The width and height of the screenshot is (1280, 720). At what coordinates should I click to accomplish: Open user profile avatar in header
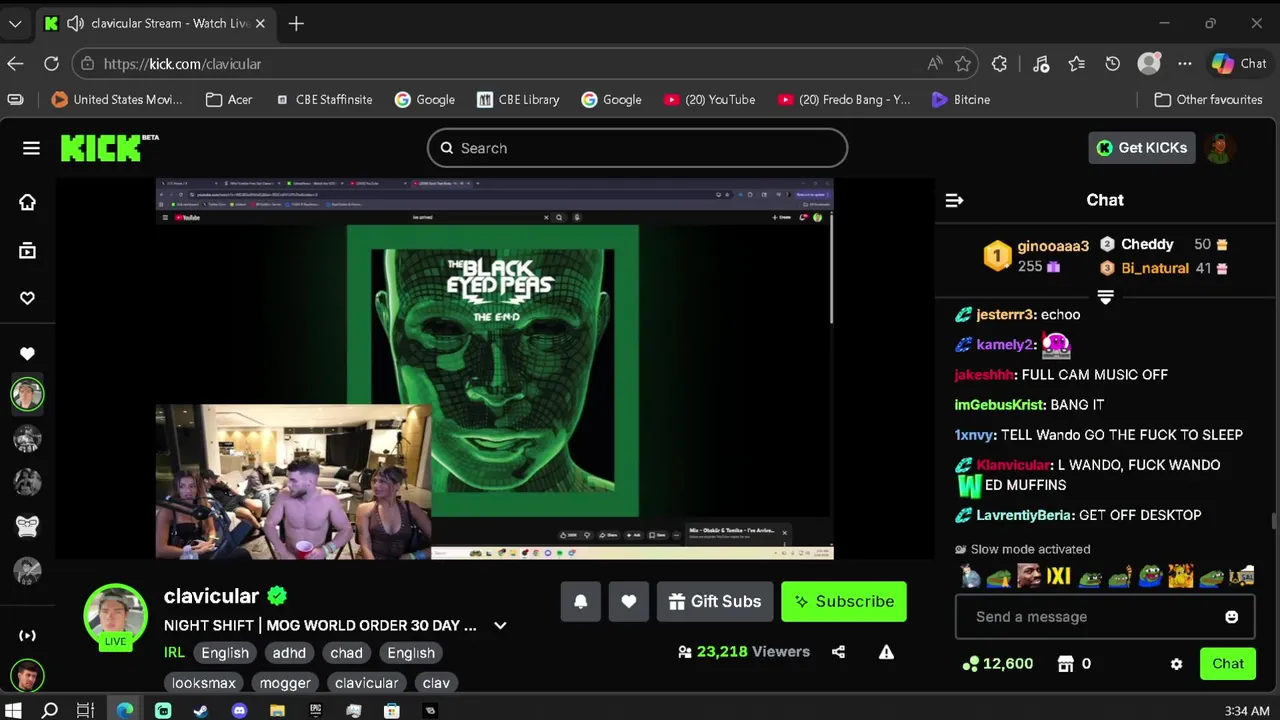click(x=1219, y=148)
